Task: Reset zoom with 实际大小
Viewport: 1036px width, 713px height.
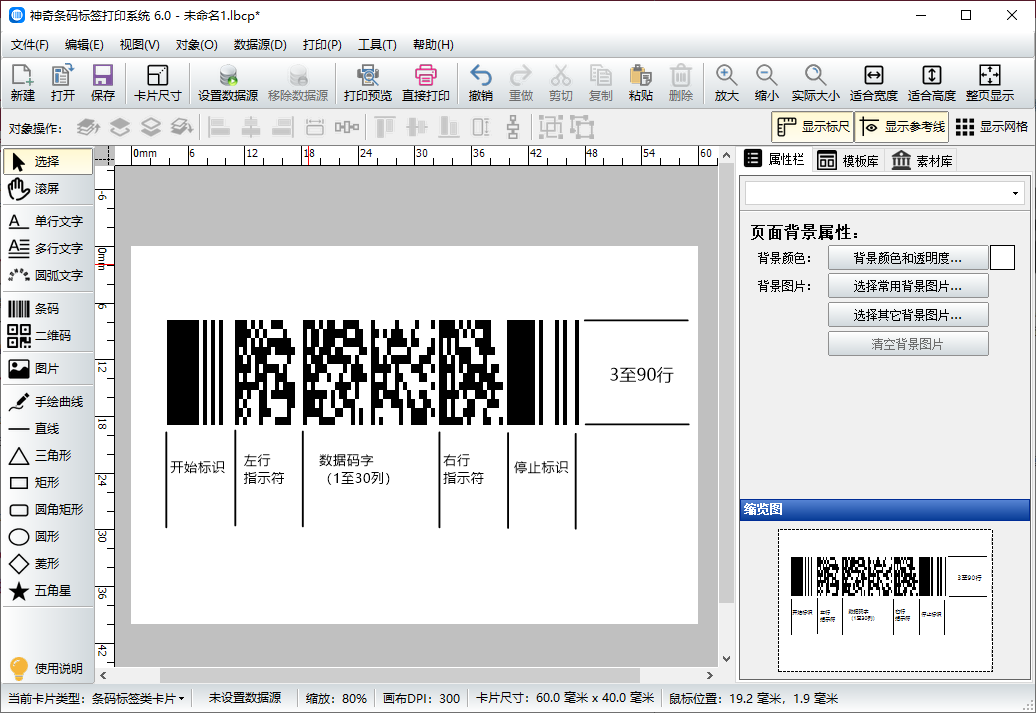Action: coord(815,83)
